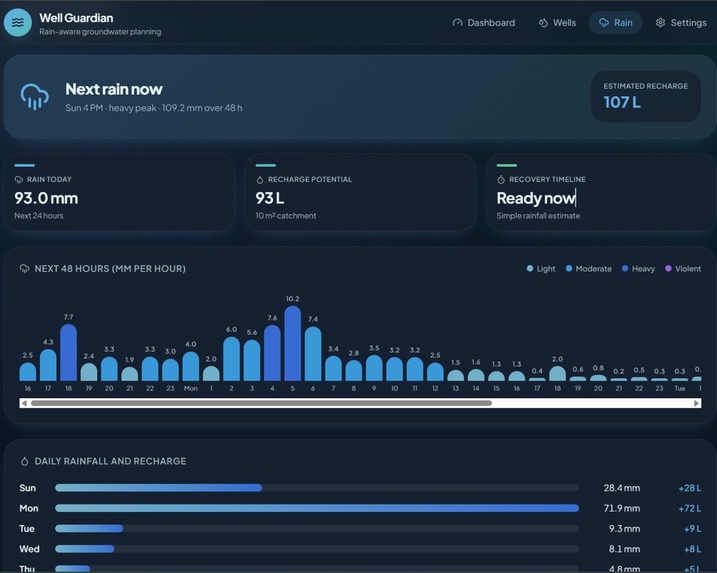Click the Heavy legend color dot

625,268
